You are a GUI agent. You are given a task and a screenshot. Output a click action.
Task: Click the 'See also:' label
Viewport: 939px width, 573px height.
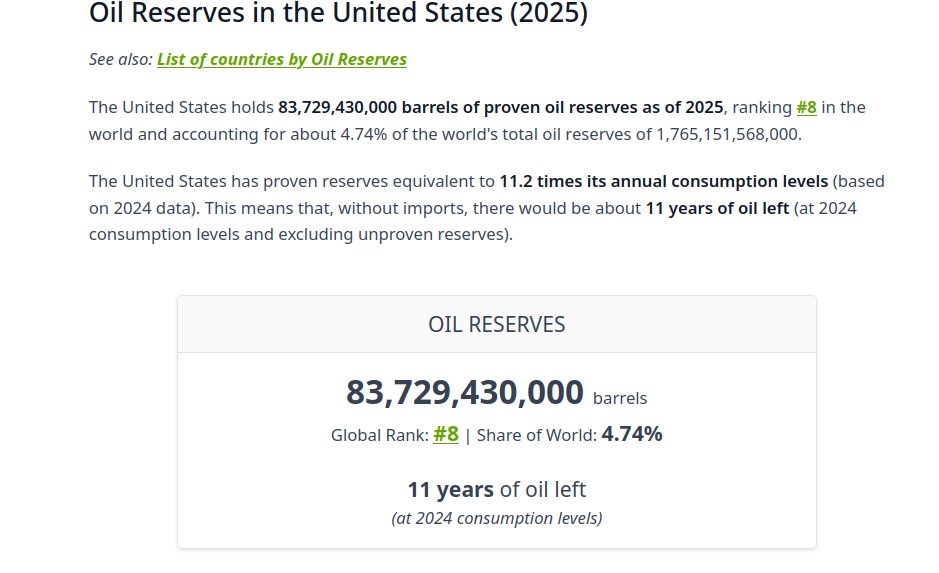pyautogui.click(x=121, y=59)
